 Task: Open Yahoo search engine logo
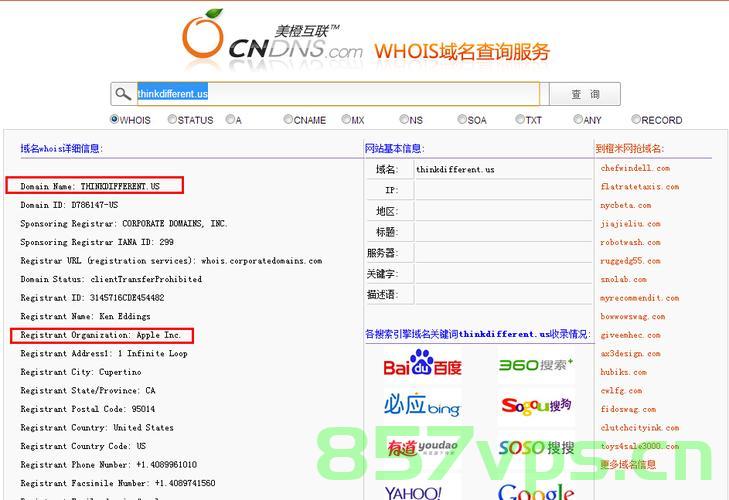click(x=412, y=493)
